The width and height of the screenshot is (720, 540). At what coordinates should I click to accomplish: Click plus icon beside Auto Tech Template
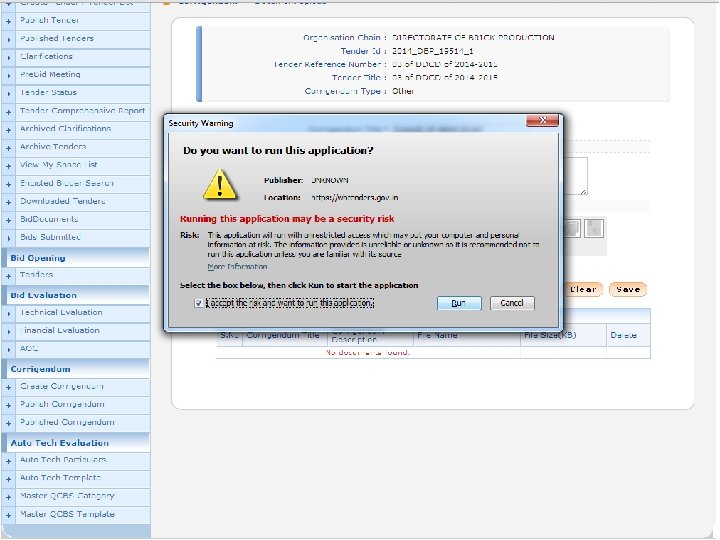click(x=8, y=479)
